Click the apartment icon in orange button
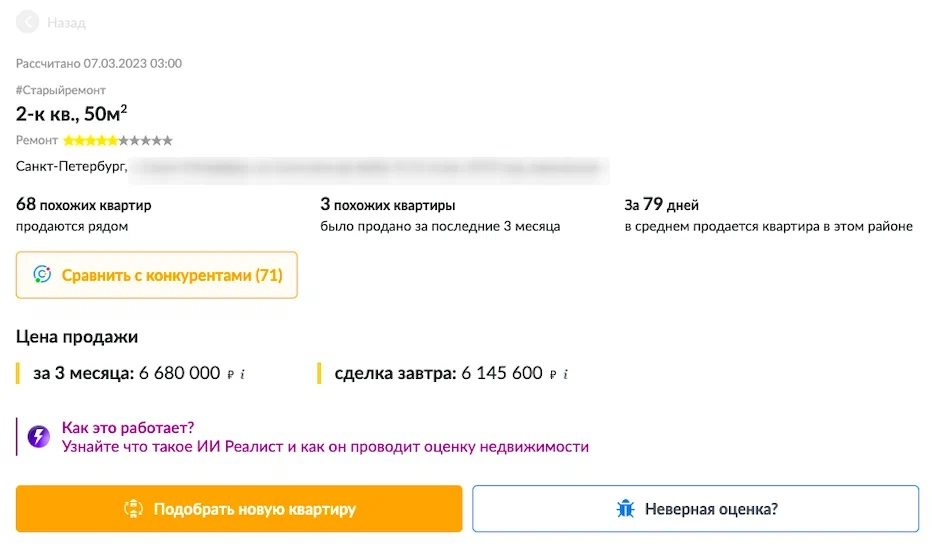Viewport: 932px width, 552px height. 133,509
